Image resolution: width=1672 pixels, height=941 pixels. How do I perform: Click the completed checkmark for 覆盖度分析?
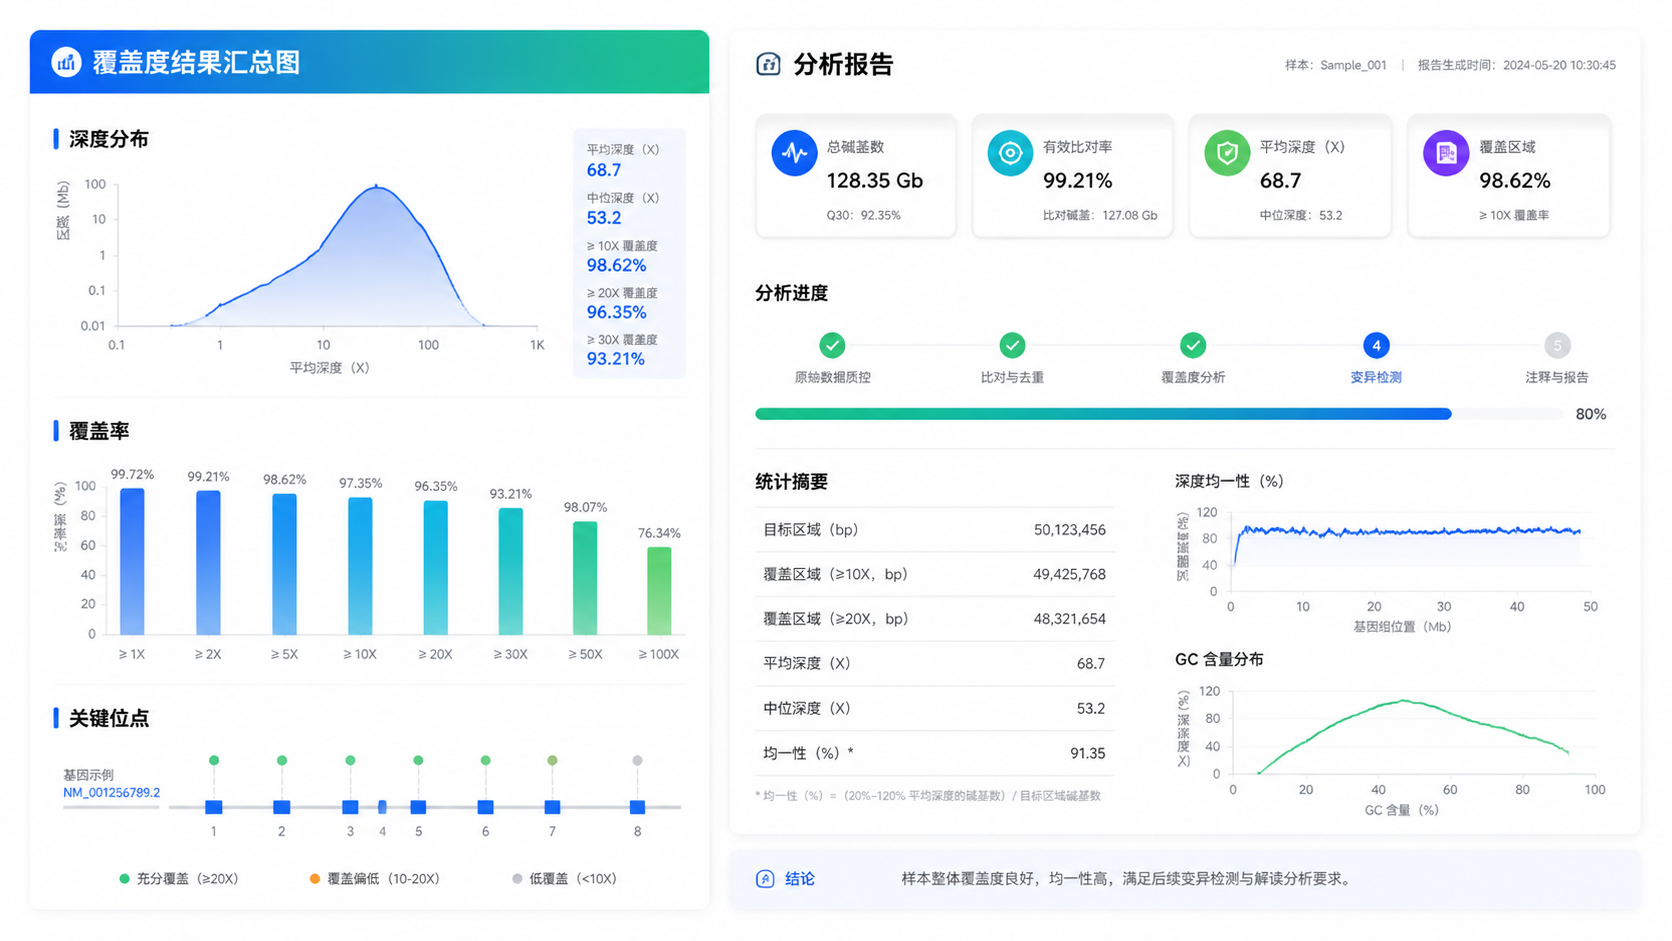point(1192,345)
